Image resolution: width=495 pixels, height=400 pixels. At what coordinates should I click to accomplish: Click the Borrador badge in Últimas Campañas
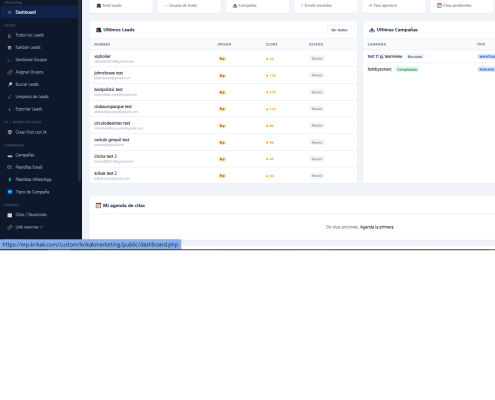[x=415, y=57]
